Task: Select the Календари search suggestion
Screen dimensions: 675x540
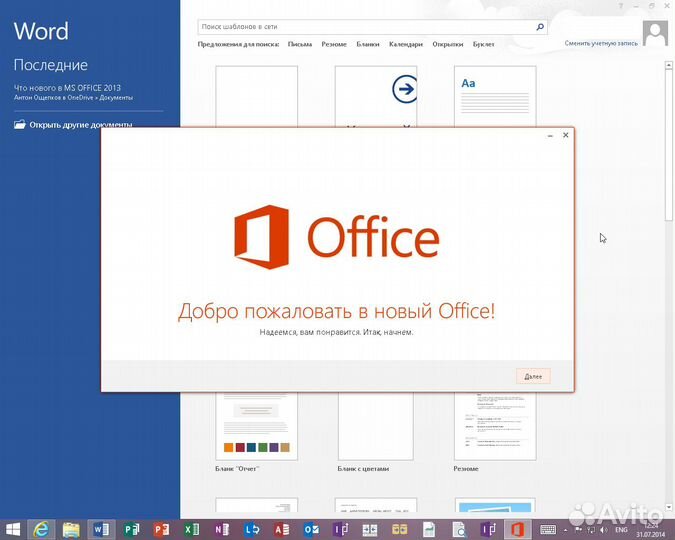Action: (406, 44)
